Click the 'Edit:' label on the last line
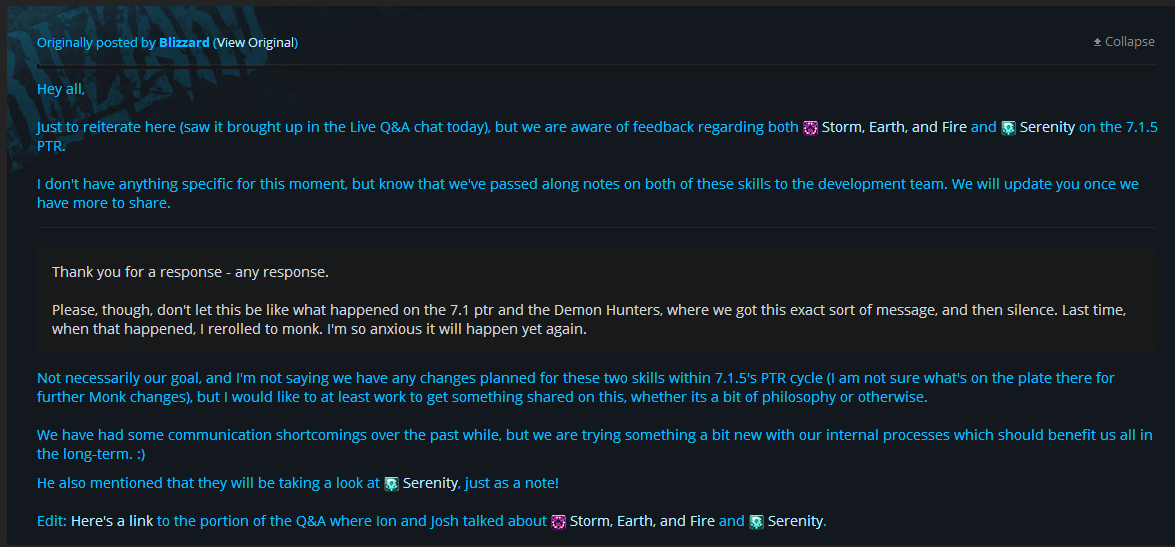Screen dimensions: 1175x547 (x=52, y=521)
